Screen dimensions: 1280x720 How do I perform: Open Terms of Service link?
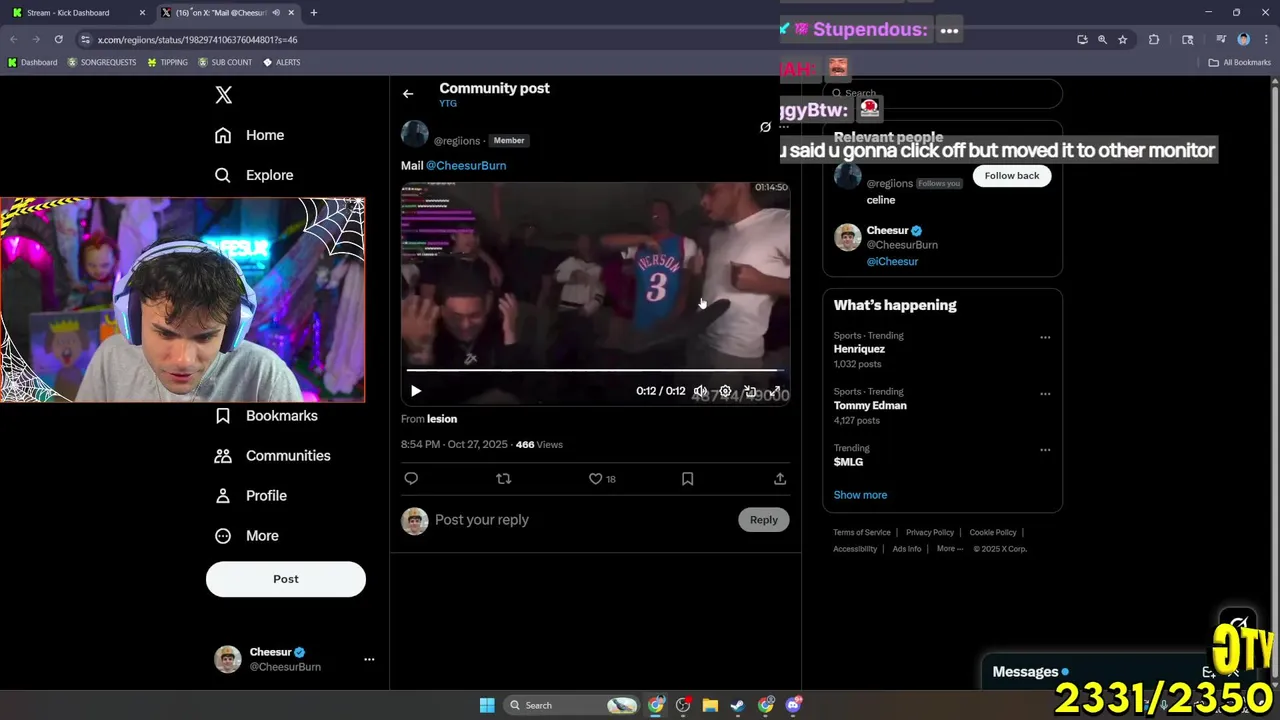point(861,533)
